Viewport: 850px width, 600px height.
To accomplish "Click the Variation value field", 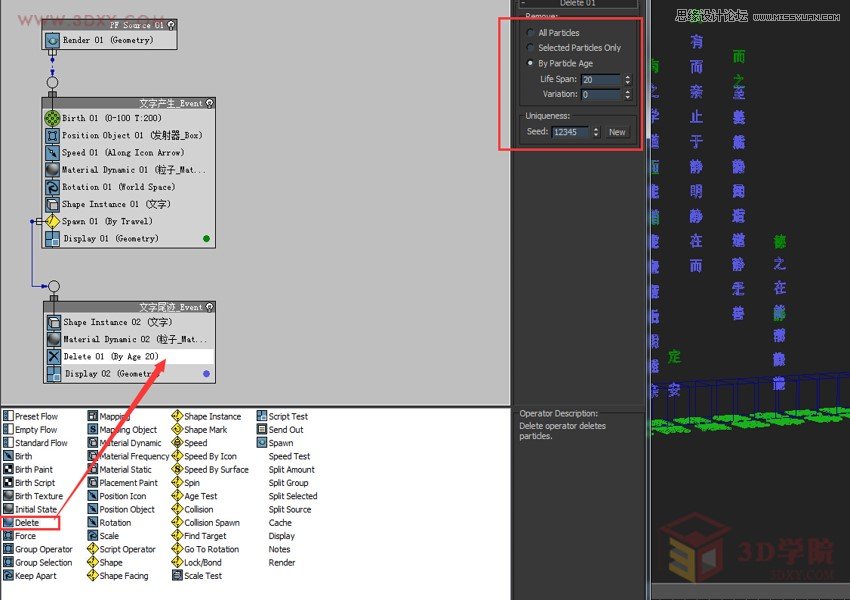I will tap(601, 94).
